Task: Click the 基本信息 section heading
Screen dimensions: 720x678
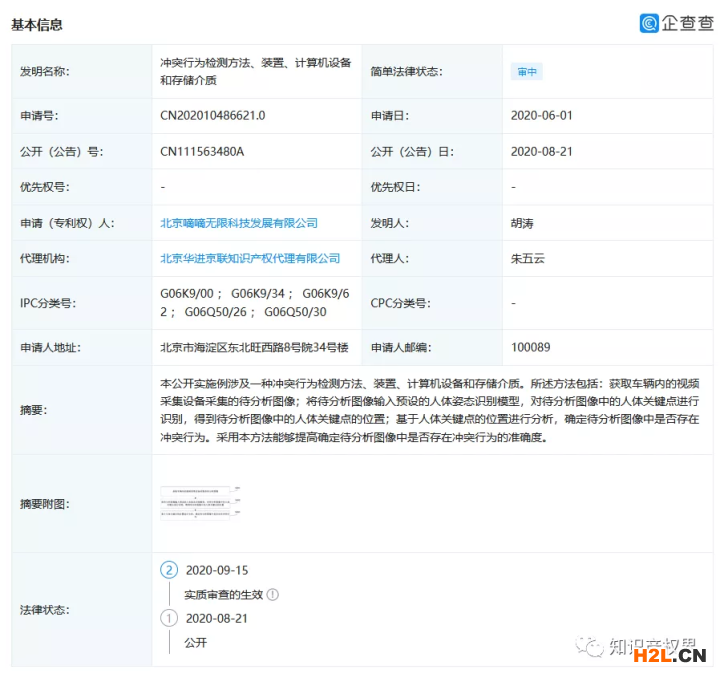Action: click(36, 24)
